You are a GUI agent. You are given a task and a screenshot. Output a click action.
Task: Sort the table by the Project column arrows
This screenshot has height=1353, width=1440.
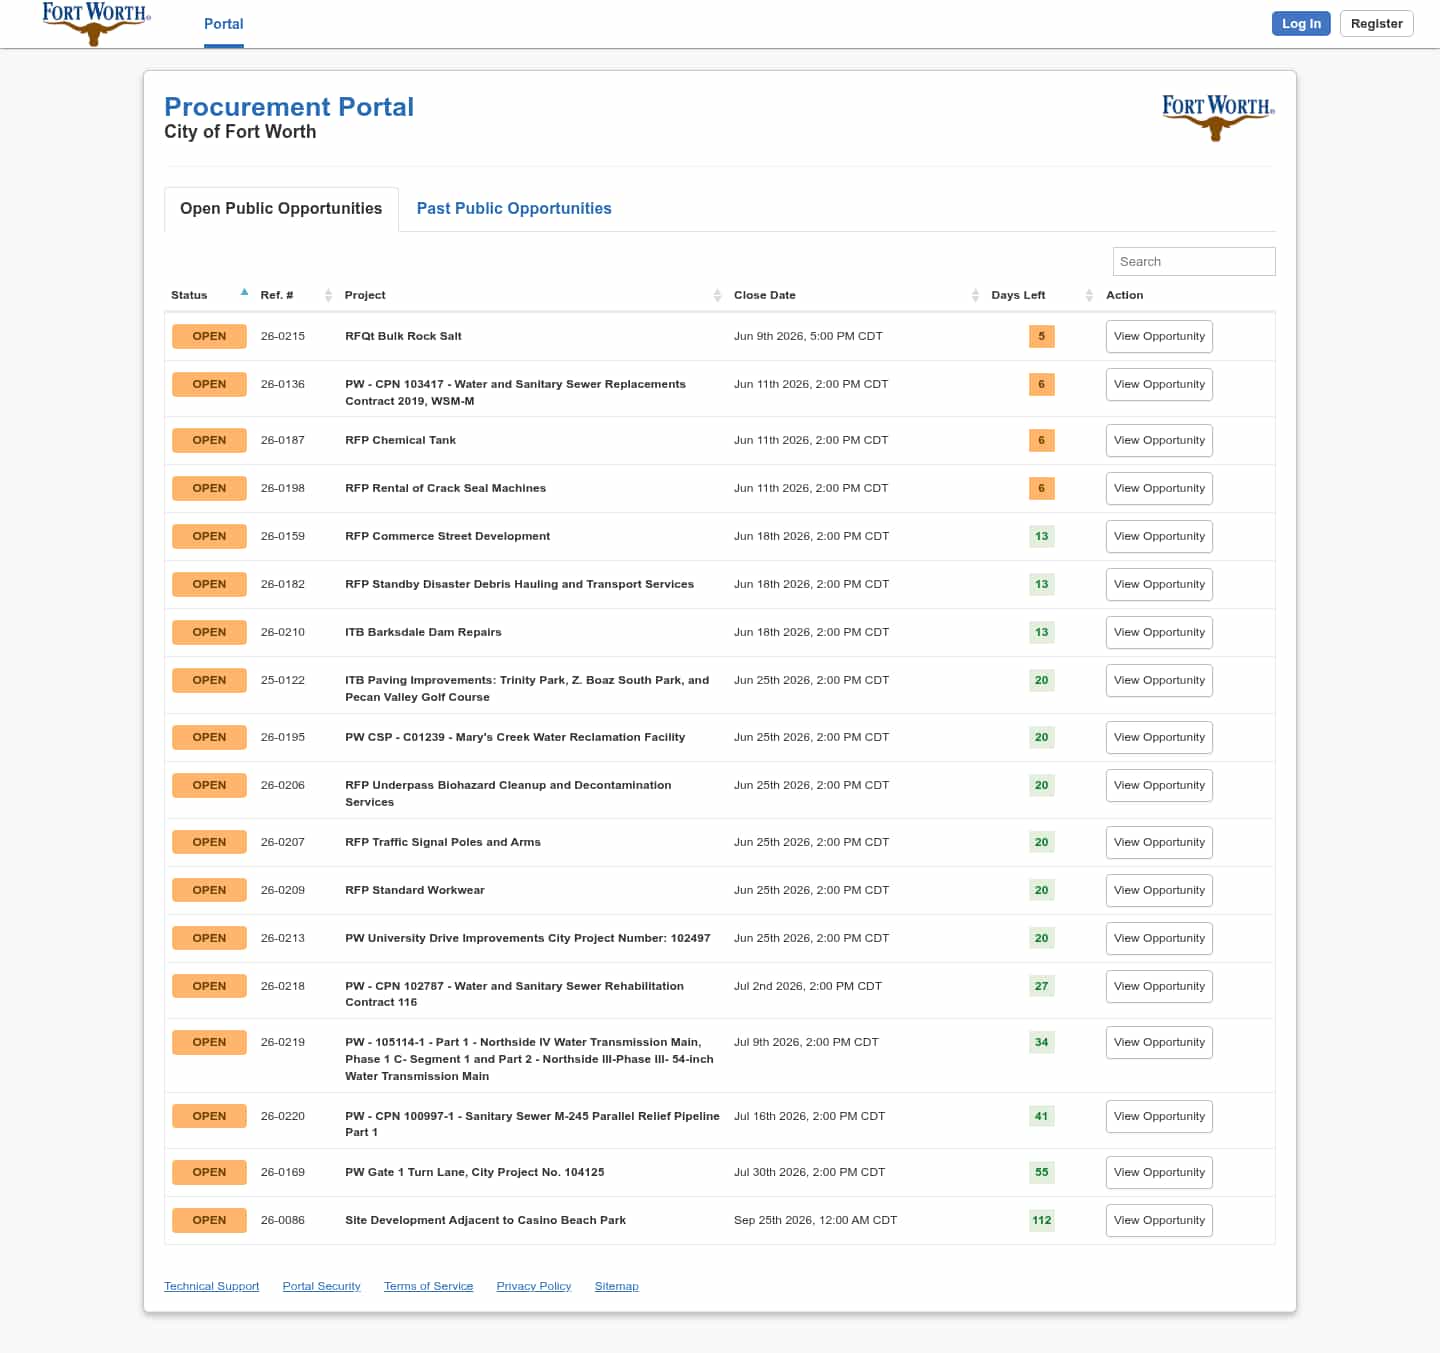(717, 295)
